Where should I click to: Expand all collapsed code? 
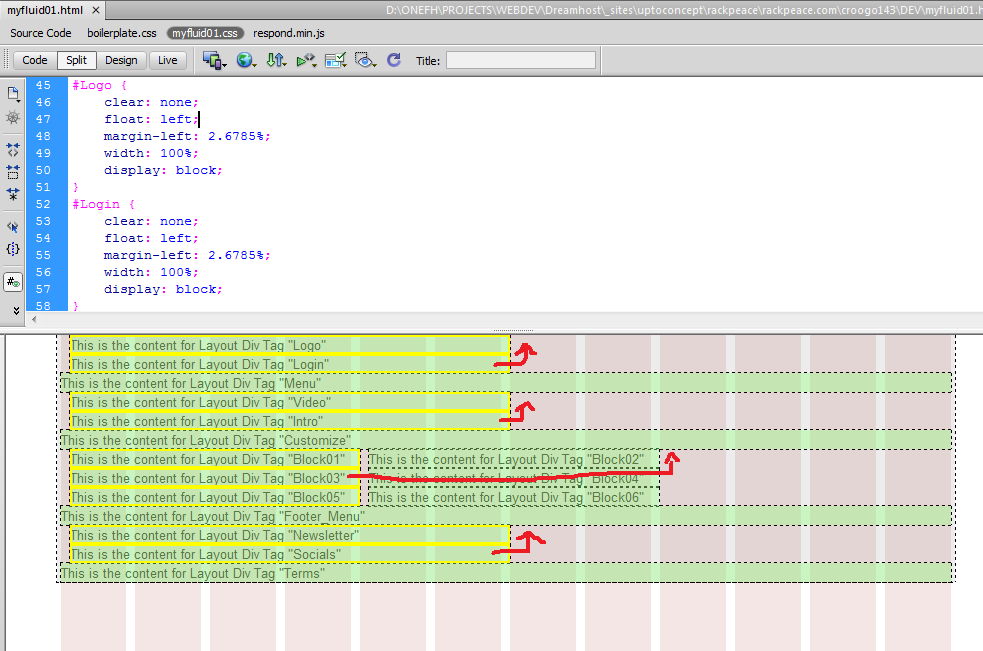pyautogui.click(x=13, y=194)
